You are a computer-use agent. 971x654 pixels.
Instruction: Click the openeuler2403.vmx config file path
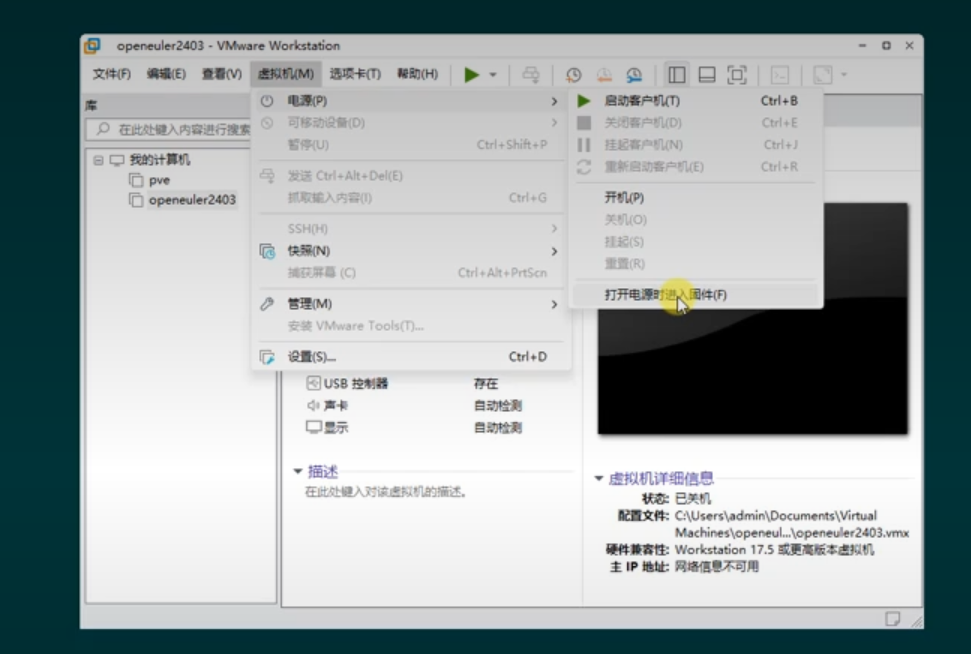coord(791,524)
